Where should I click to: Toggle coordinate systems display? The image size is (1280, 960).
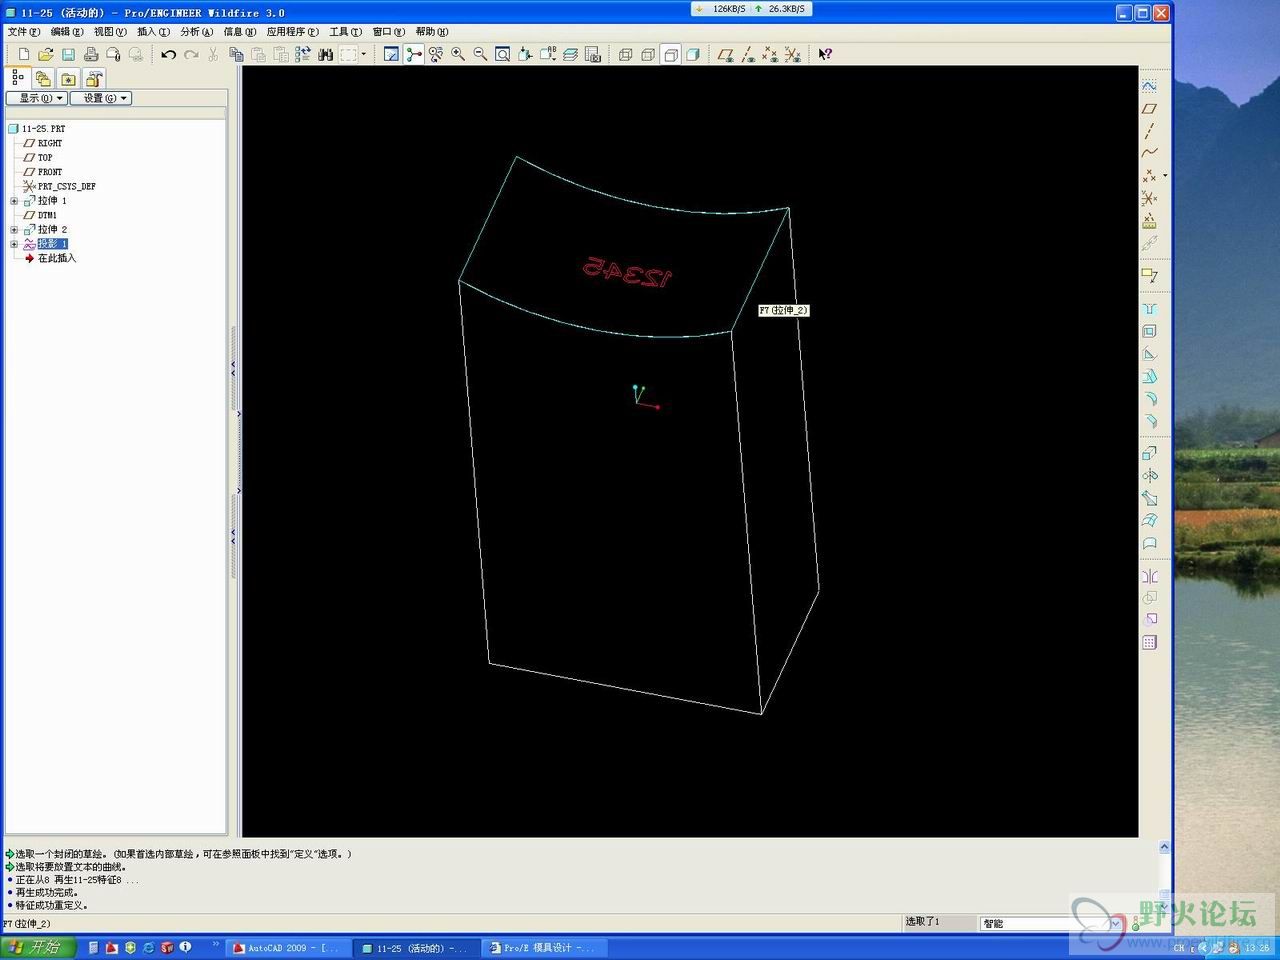pos(793,54)
